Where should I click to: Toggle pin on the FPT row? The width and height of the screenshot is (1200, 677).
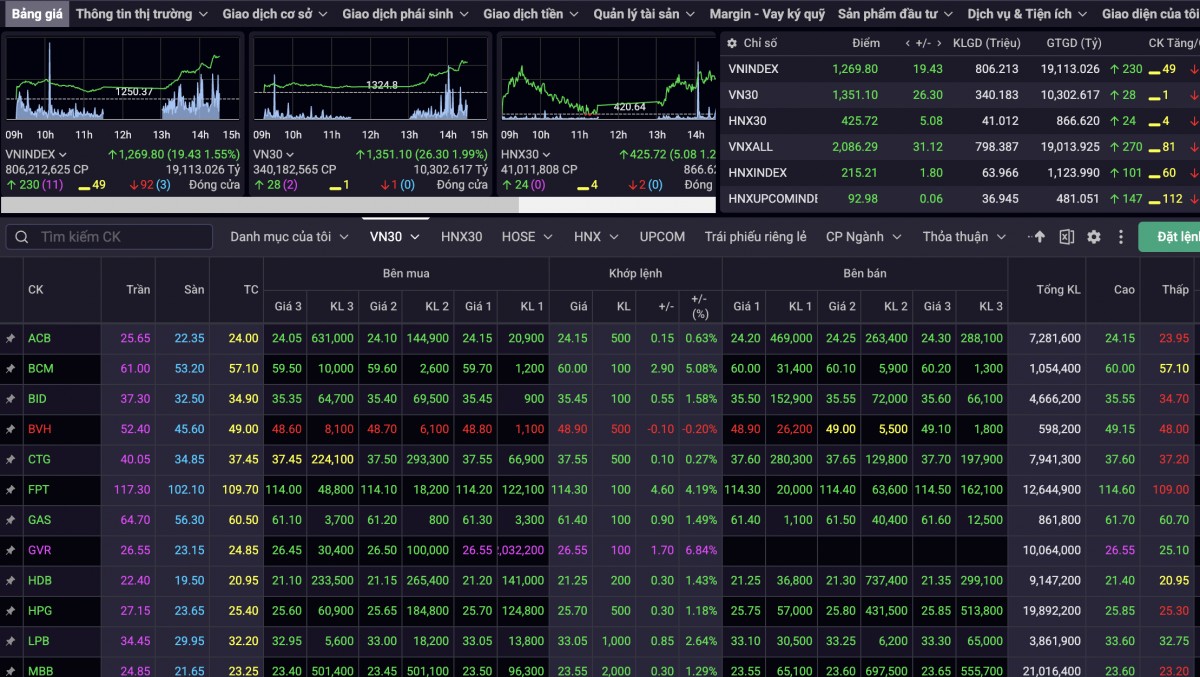(11, 491)
